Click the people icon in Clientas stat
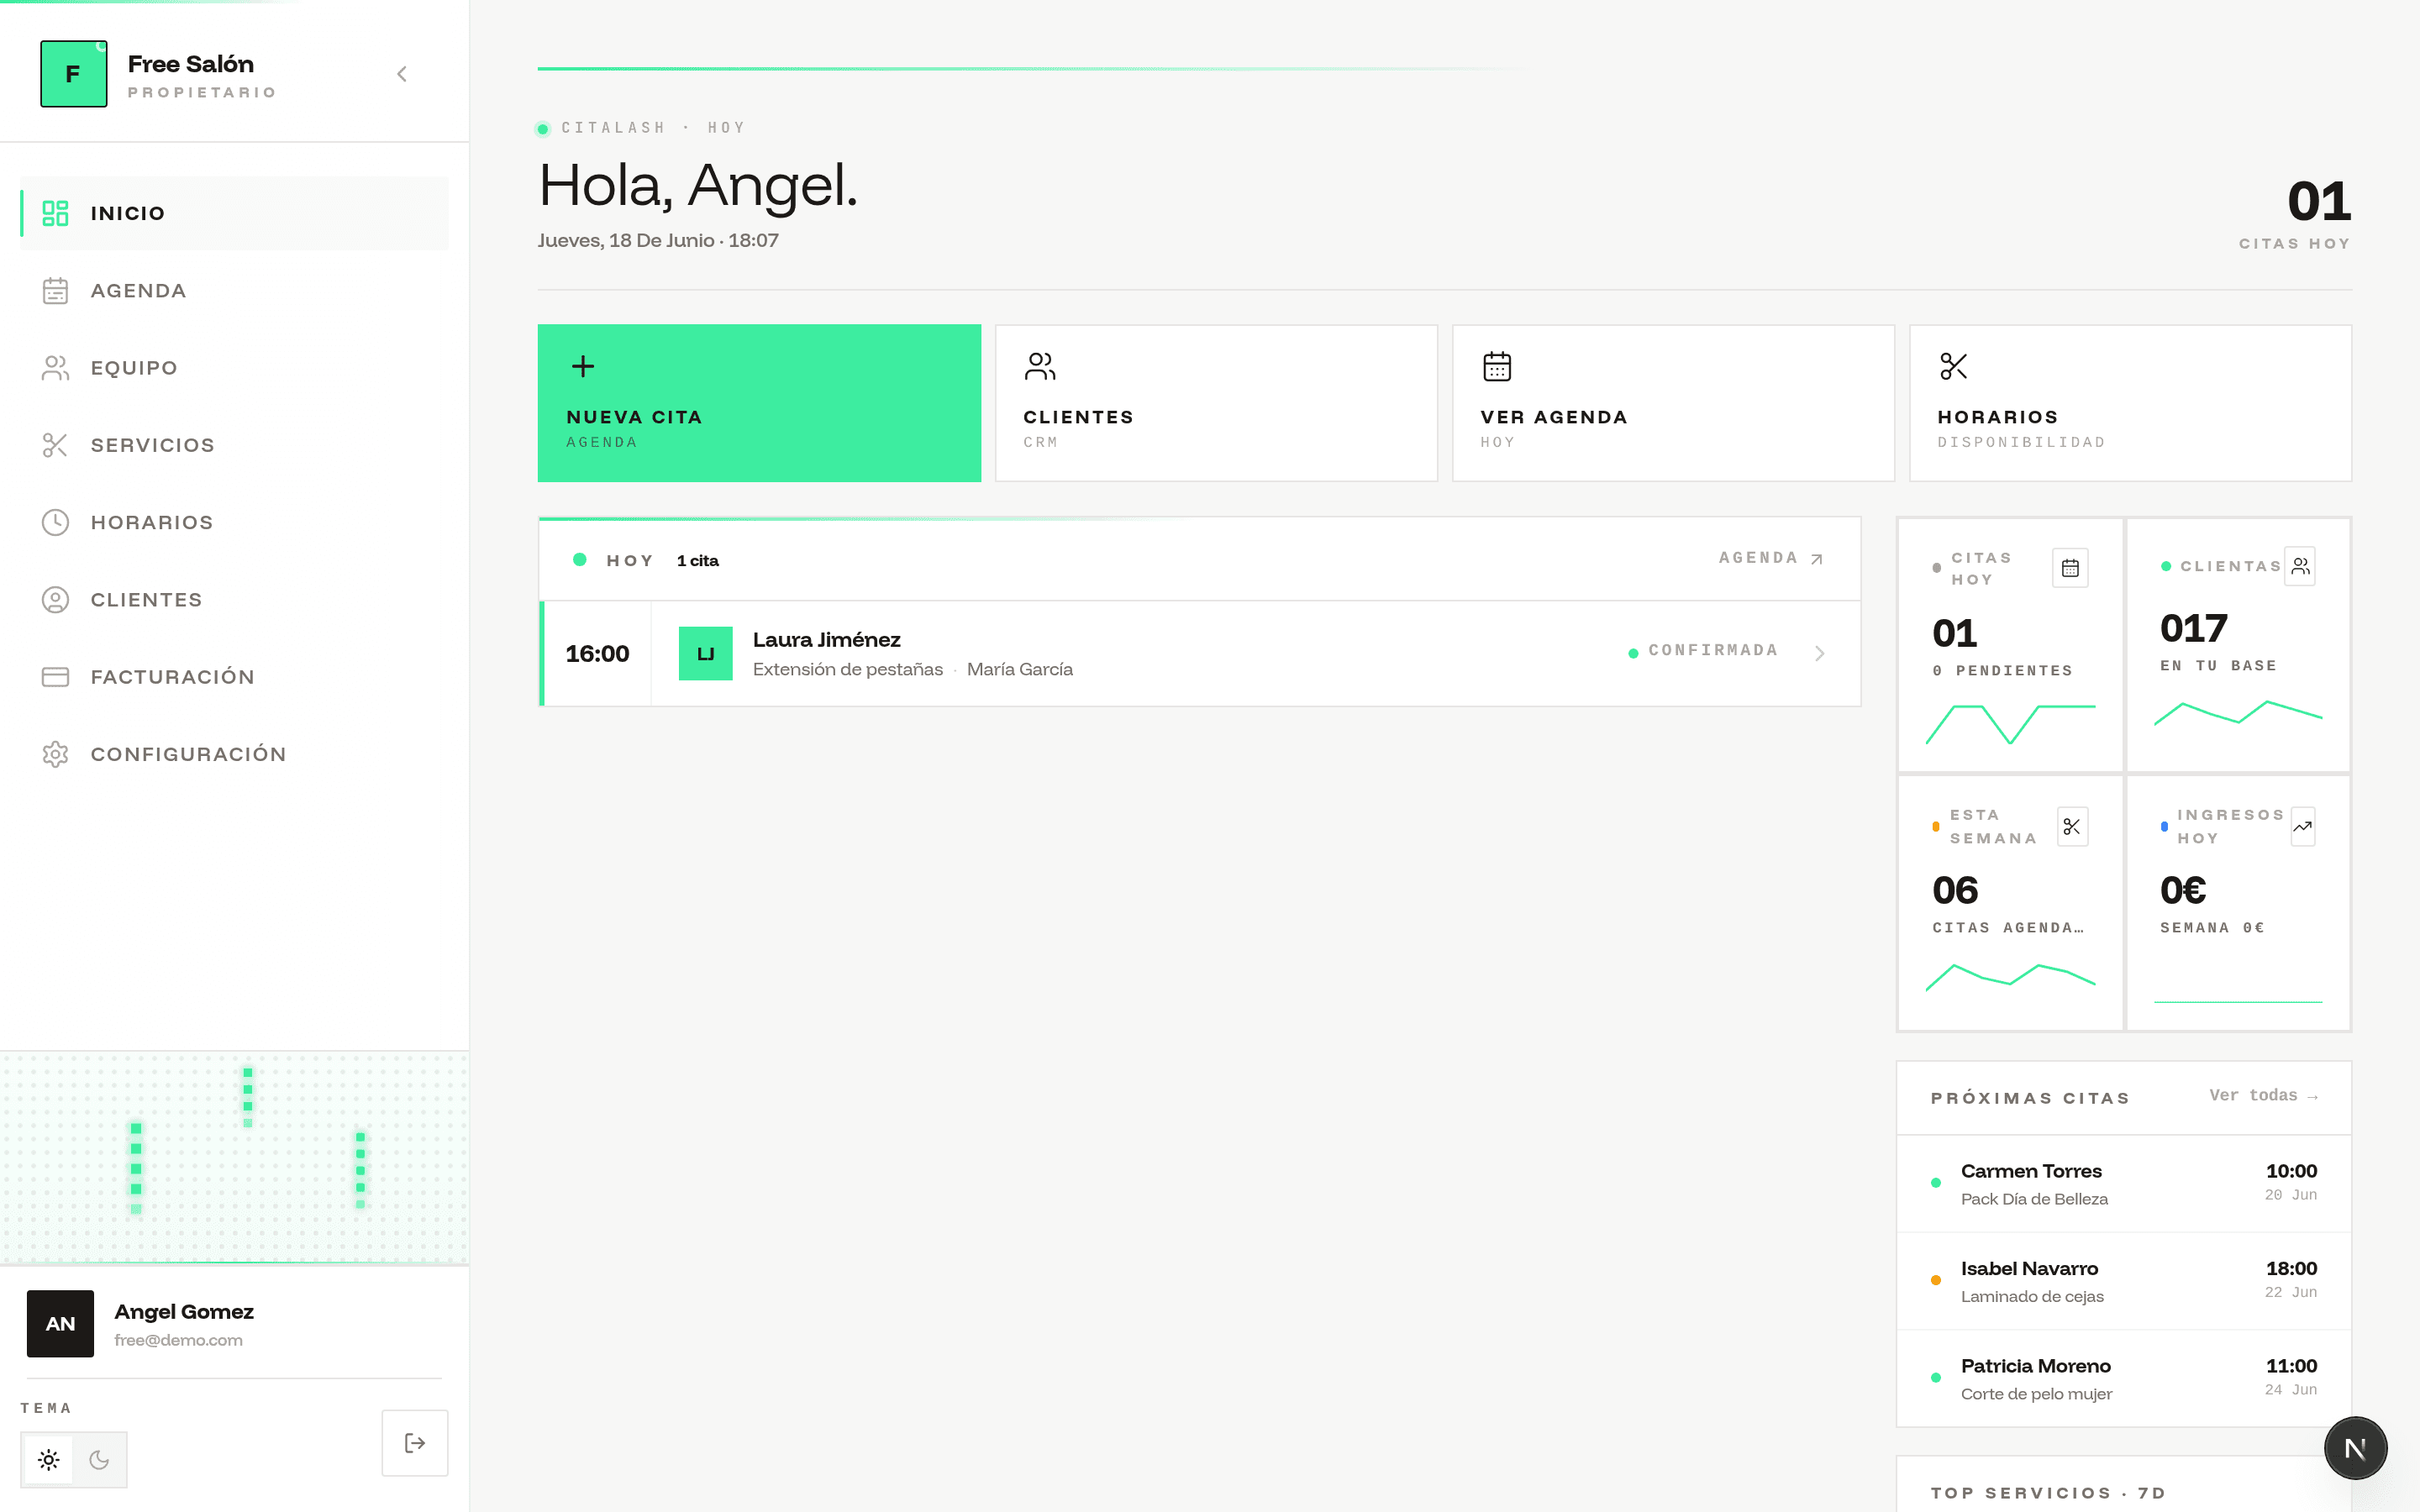Screen dimensions: 2420x1512 click(2300, 566)
